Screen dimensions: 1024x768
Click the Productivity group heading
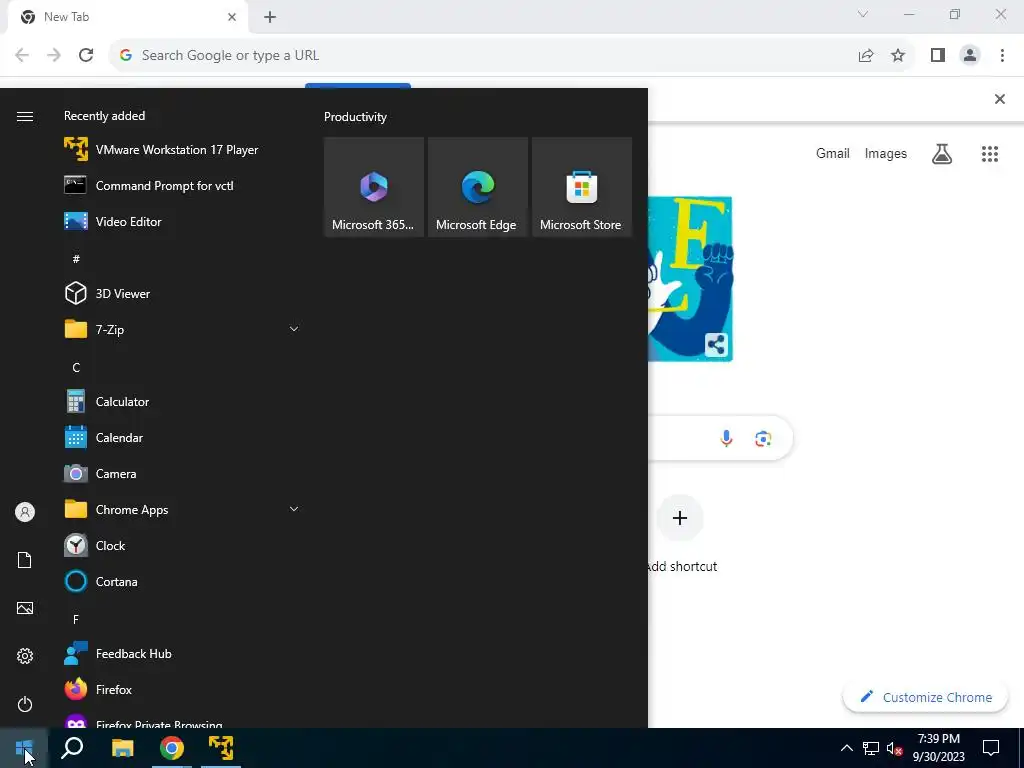coord(355,117)
